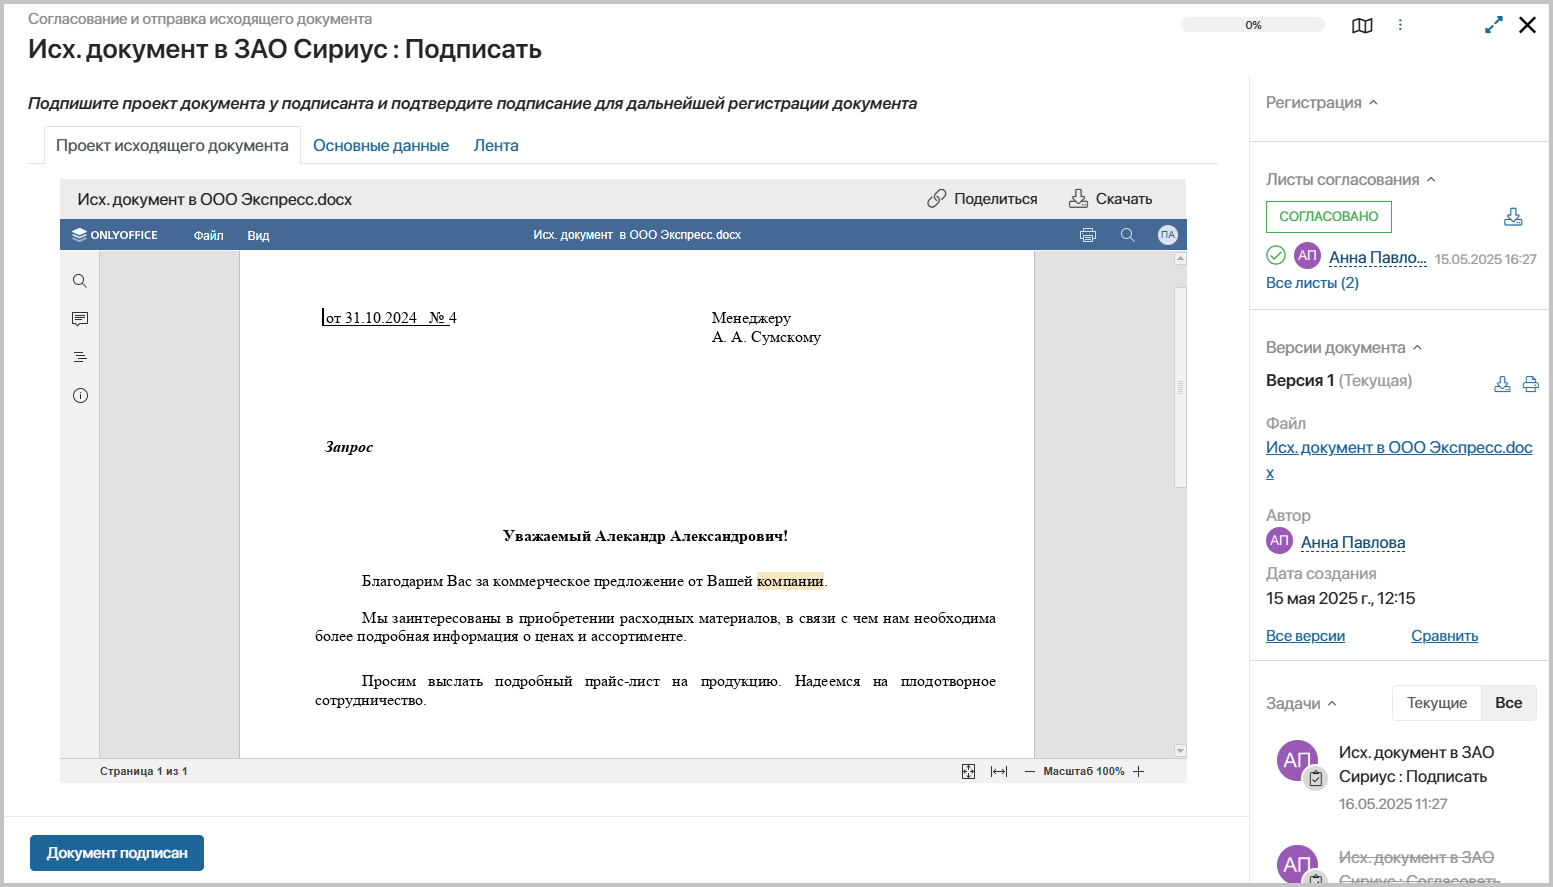
Task: Click the ПА user avatar
Action: point(1168,235)
